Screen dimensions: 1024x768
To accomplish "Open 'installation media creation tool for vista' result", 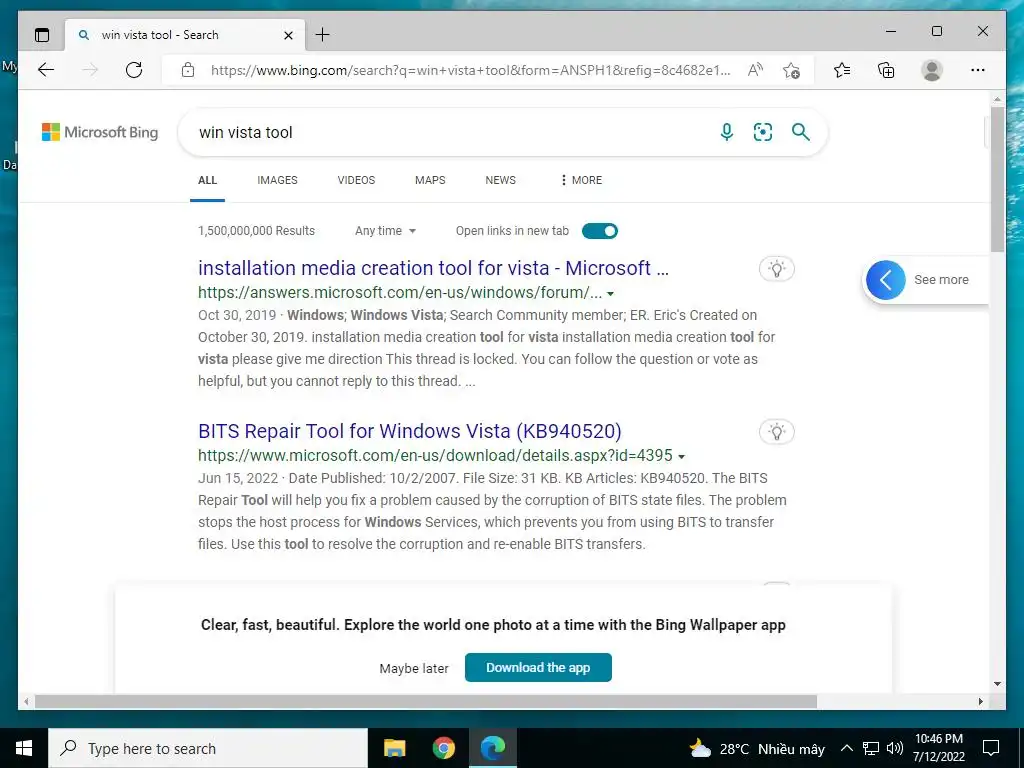I will click(433, 268).
